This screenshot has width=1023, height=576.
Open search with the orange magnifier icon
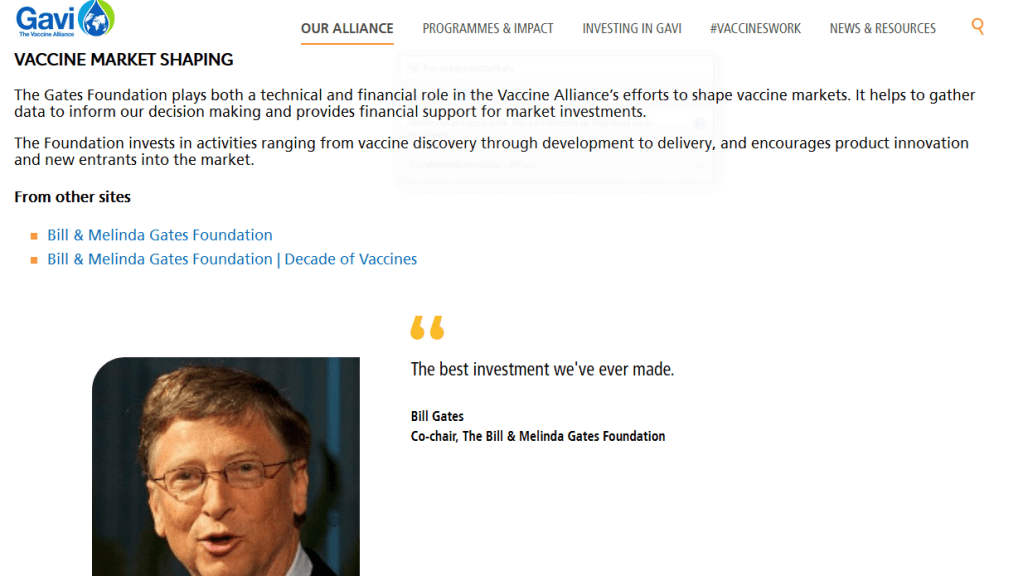coord(978,27)
